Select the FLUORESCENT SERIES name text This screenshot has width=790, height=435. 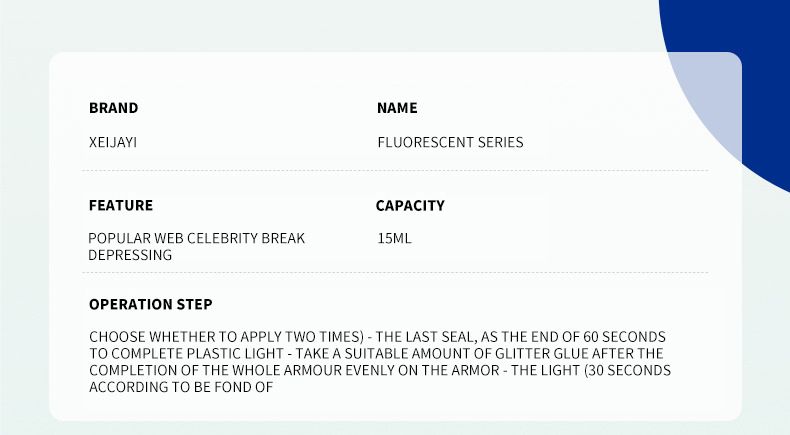[450, 142]
